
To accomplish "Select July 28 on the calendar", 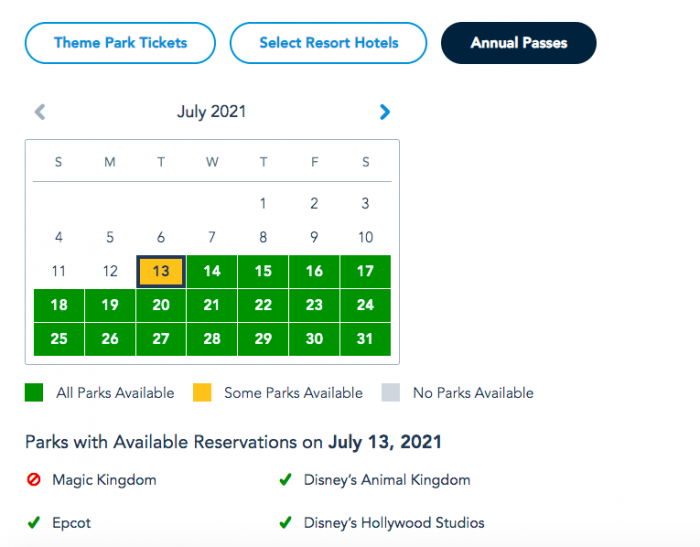I will tap(212, 339).
